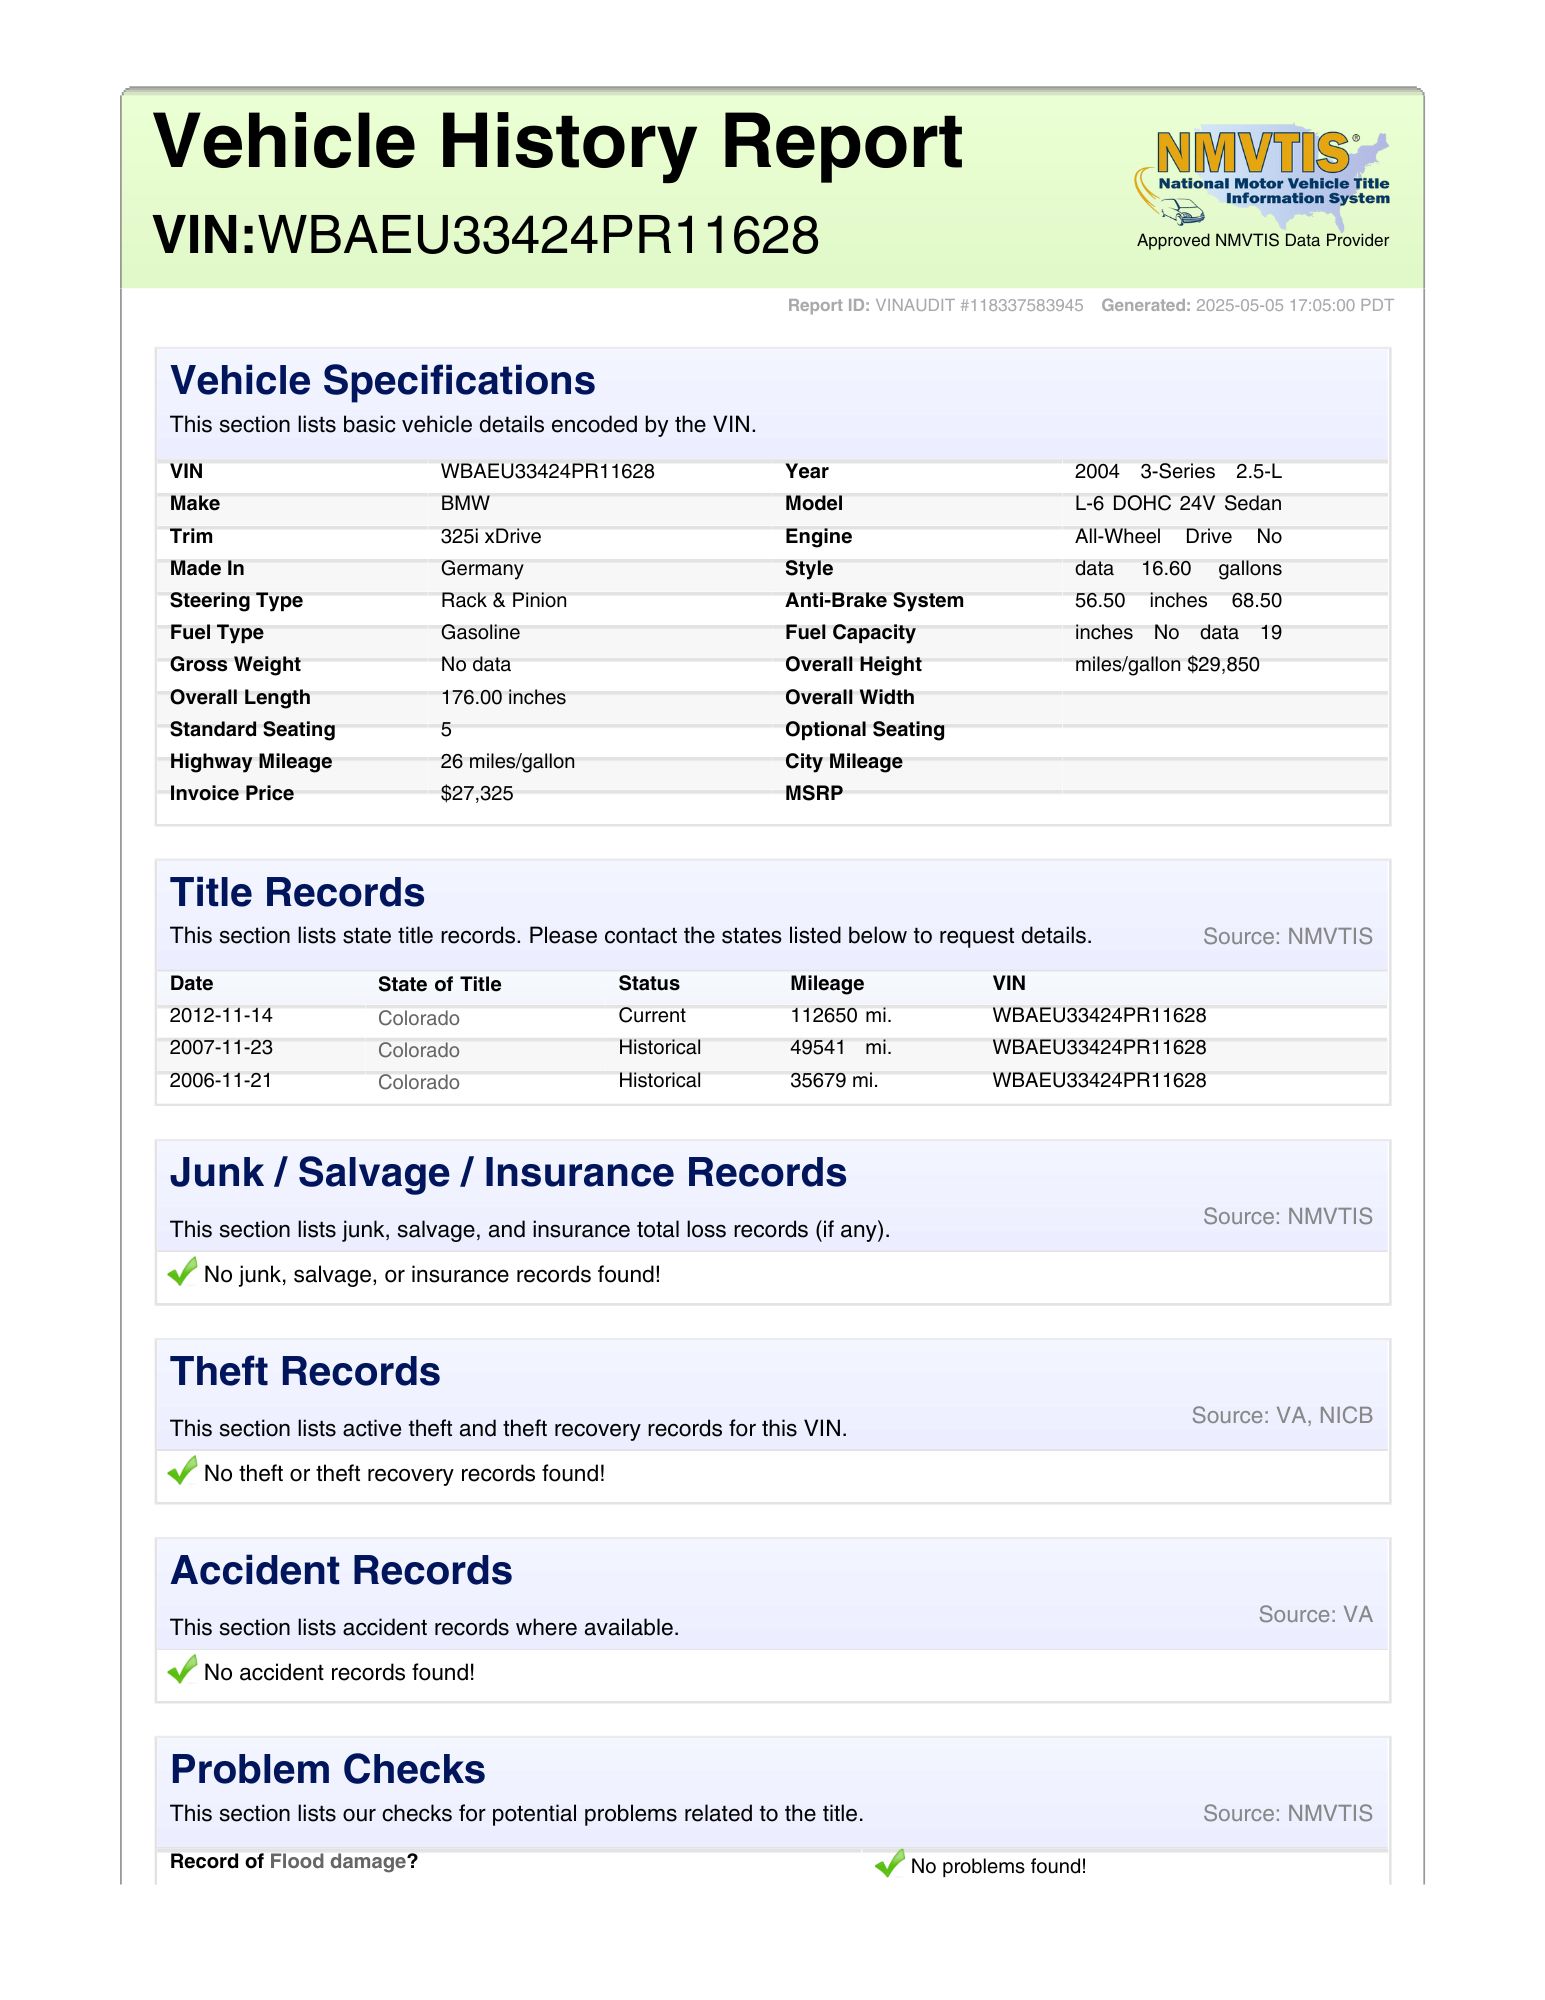Click the 2007-11-23 title date
Viewport: 1545px width, 2000px height.
221,1047
